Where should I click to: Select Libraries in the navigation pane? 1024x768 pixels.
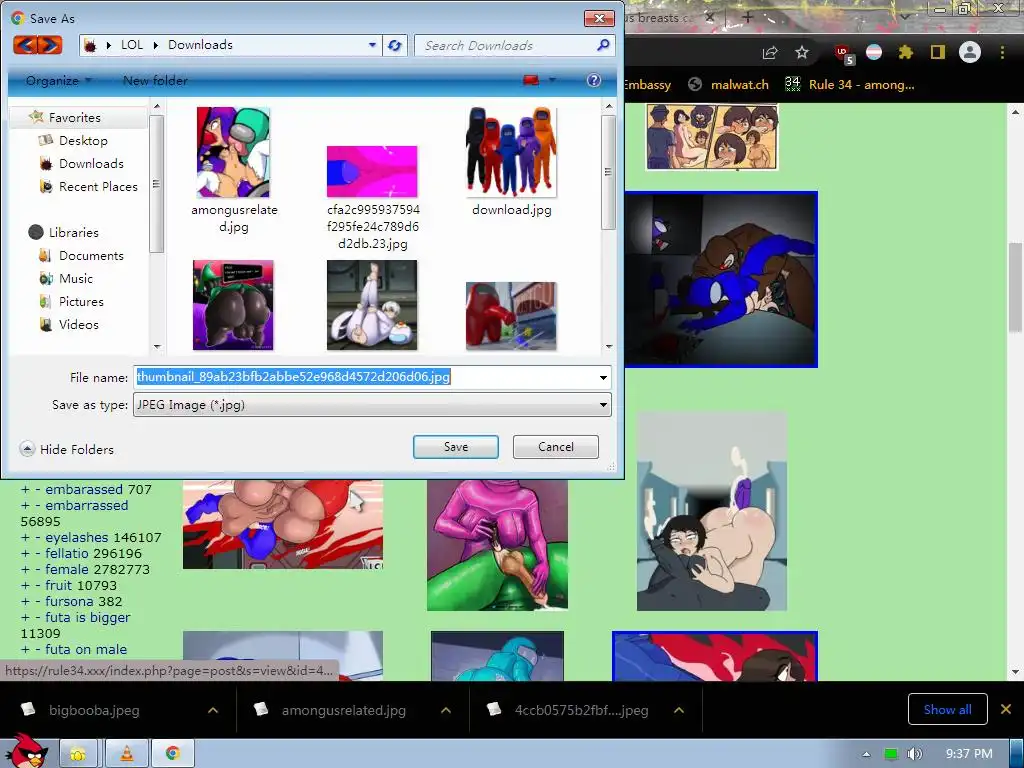73,232
